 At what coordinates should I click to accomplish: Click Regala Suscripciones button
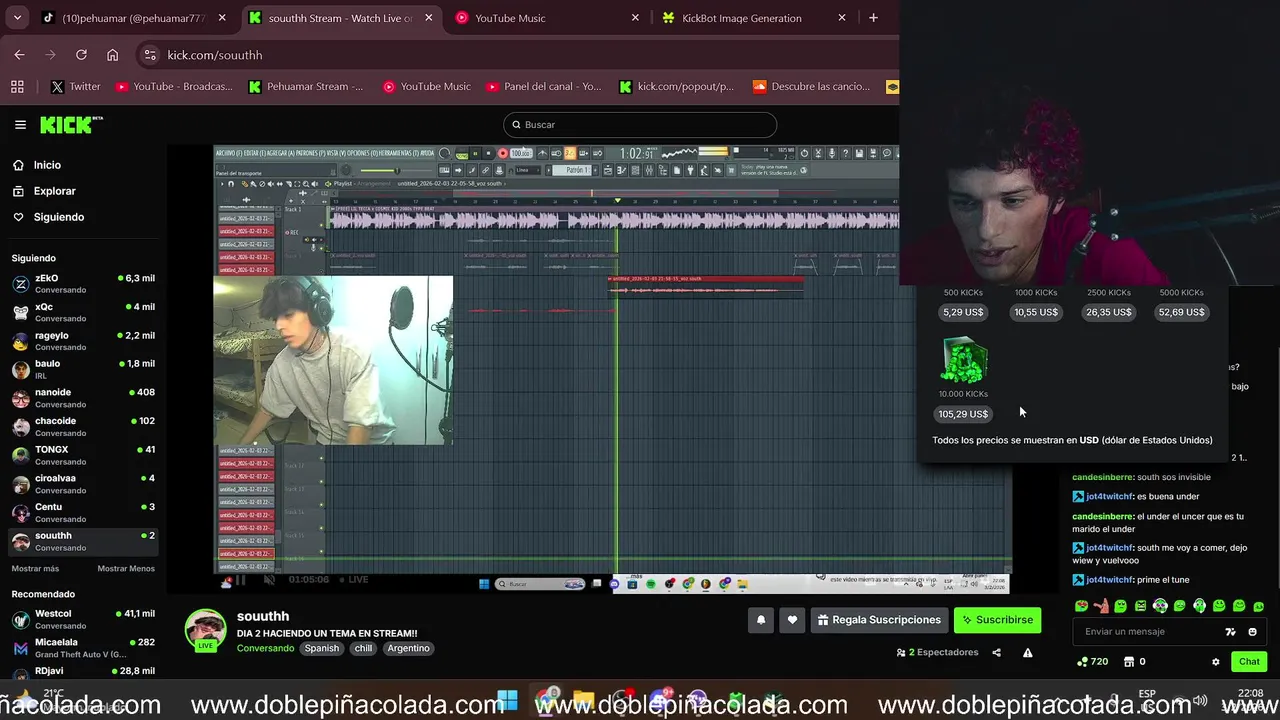[x=879, y=620]
